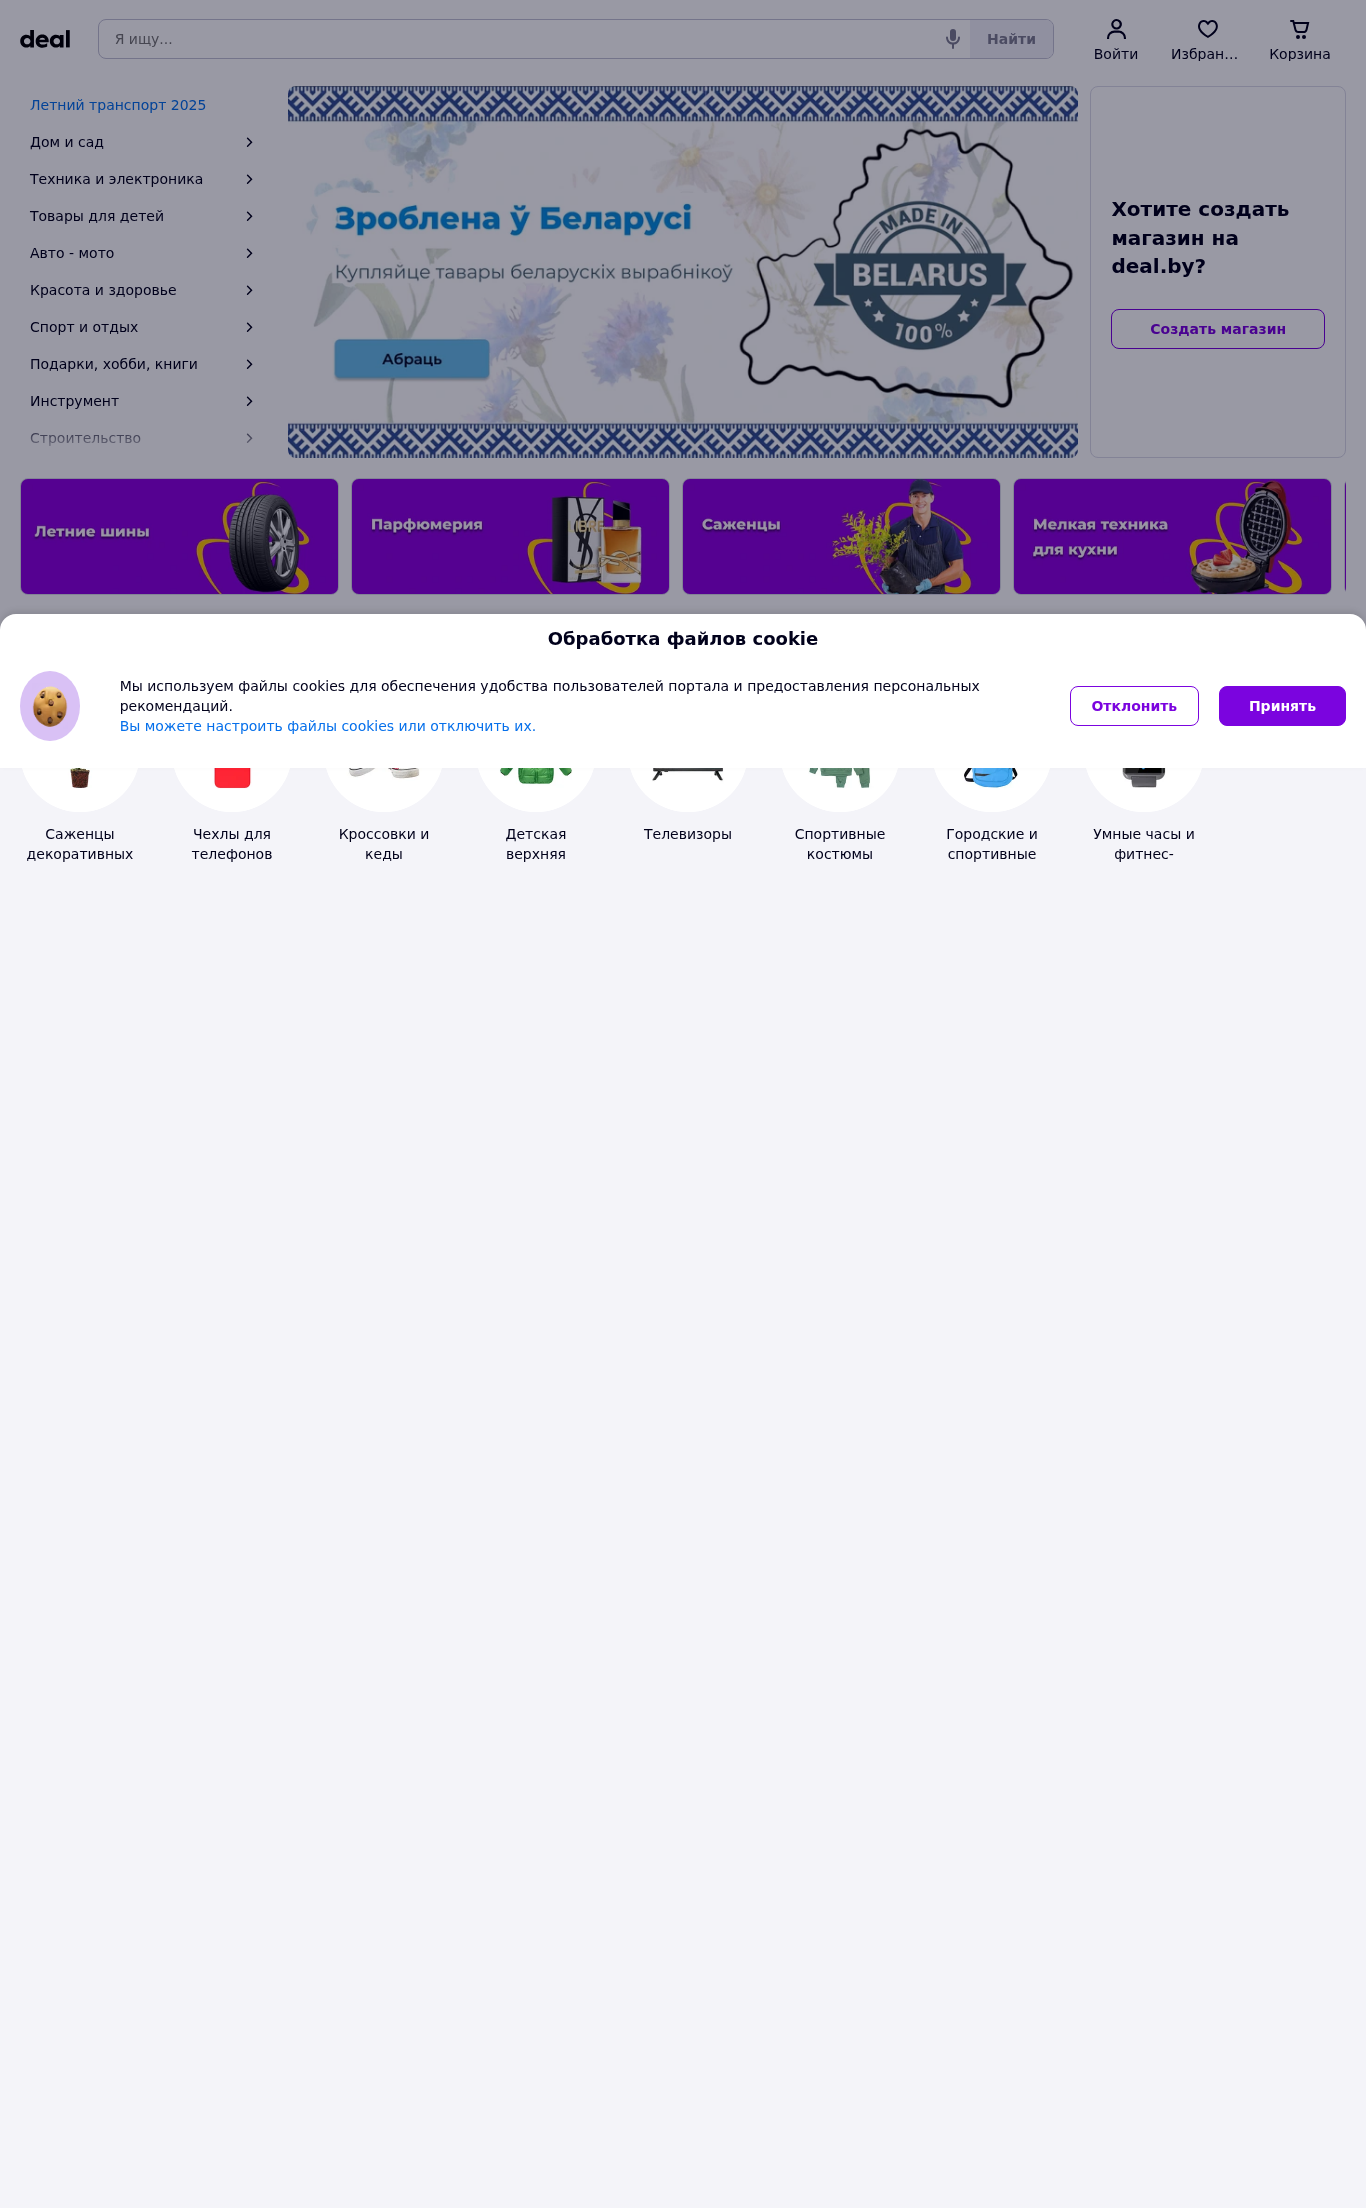Focus the Я ищу search field
Screen dimensions: 1366x2208
520,39
